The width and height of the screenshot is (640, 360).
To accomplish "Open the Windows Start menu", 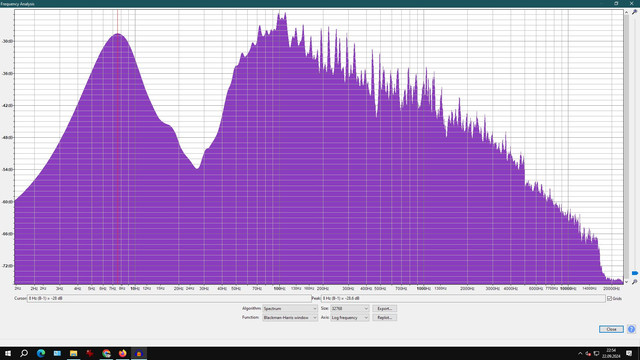I will [8, 353].
